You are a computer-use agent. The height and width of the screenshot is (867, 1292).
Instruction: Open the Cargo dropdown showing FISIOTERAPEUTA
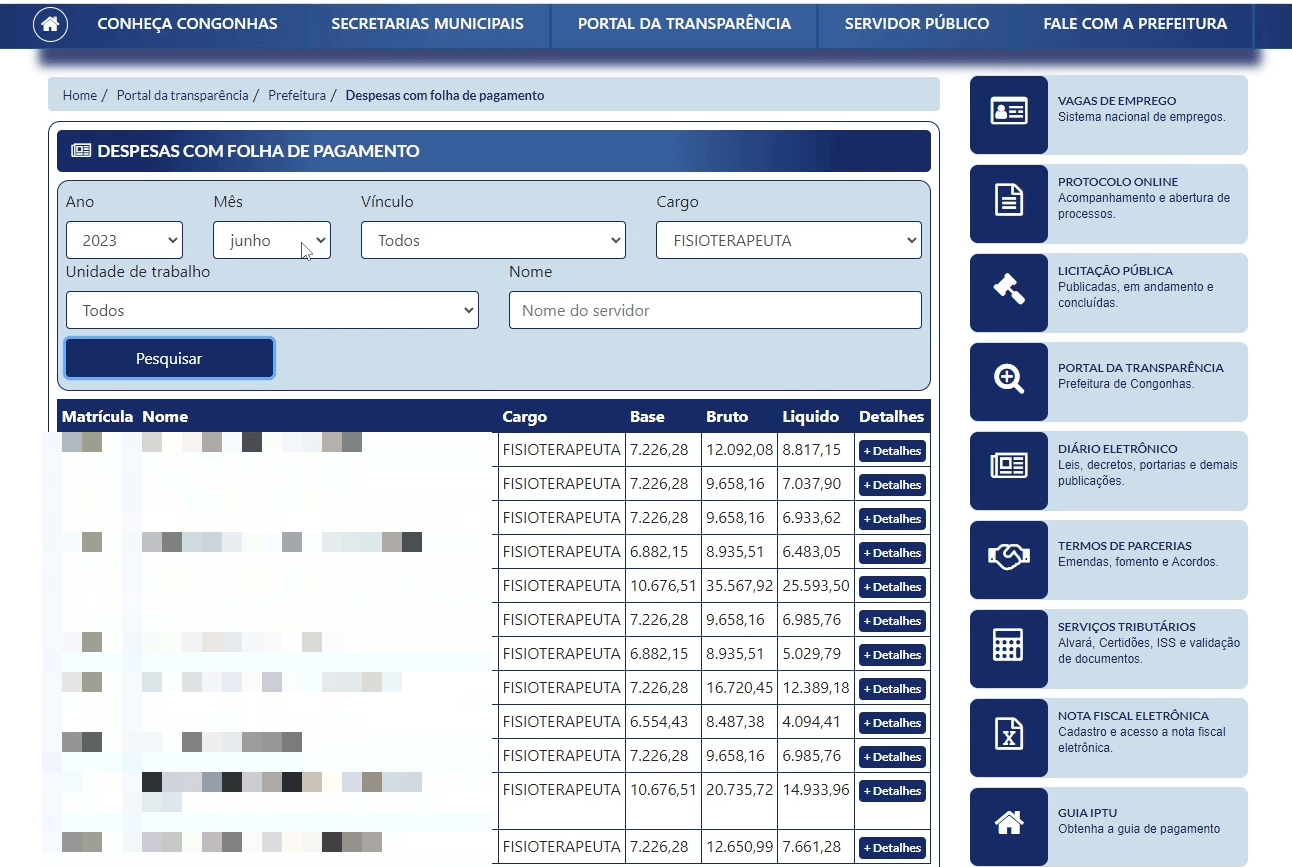pos(789,240)
